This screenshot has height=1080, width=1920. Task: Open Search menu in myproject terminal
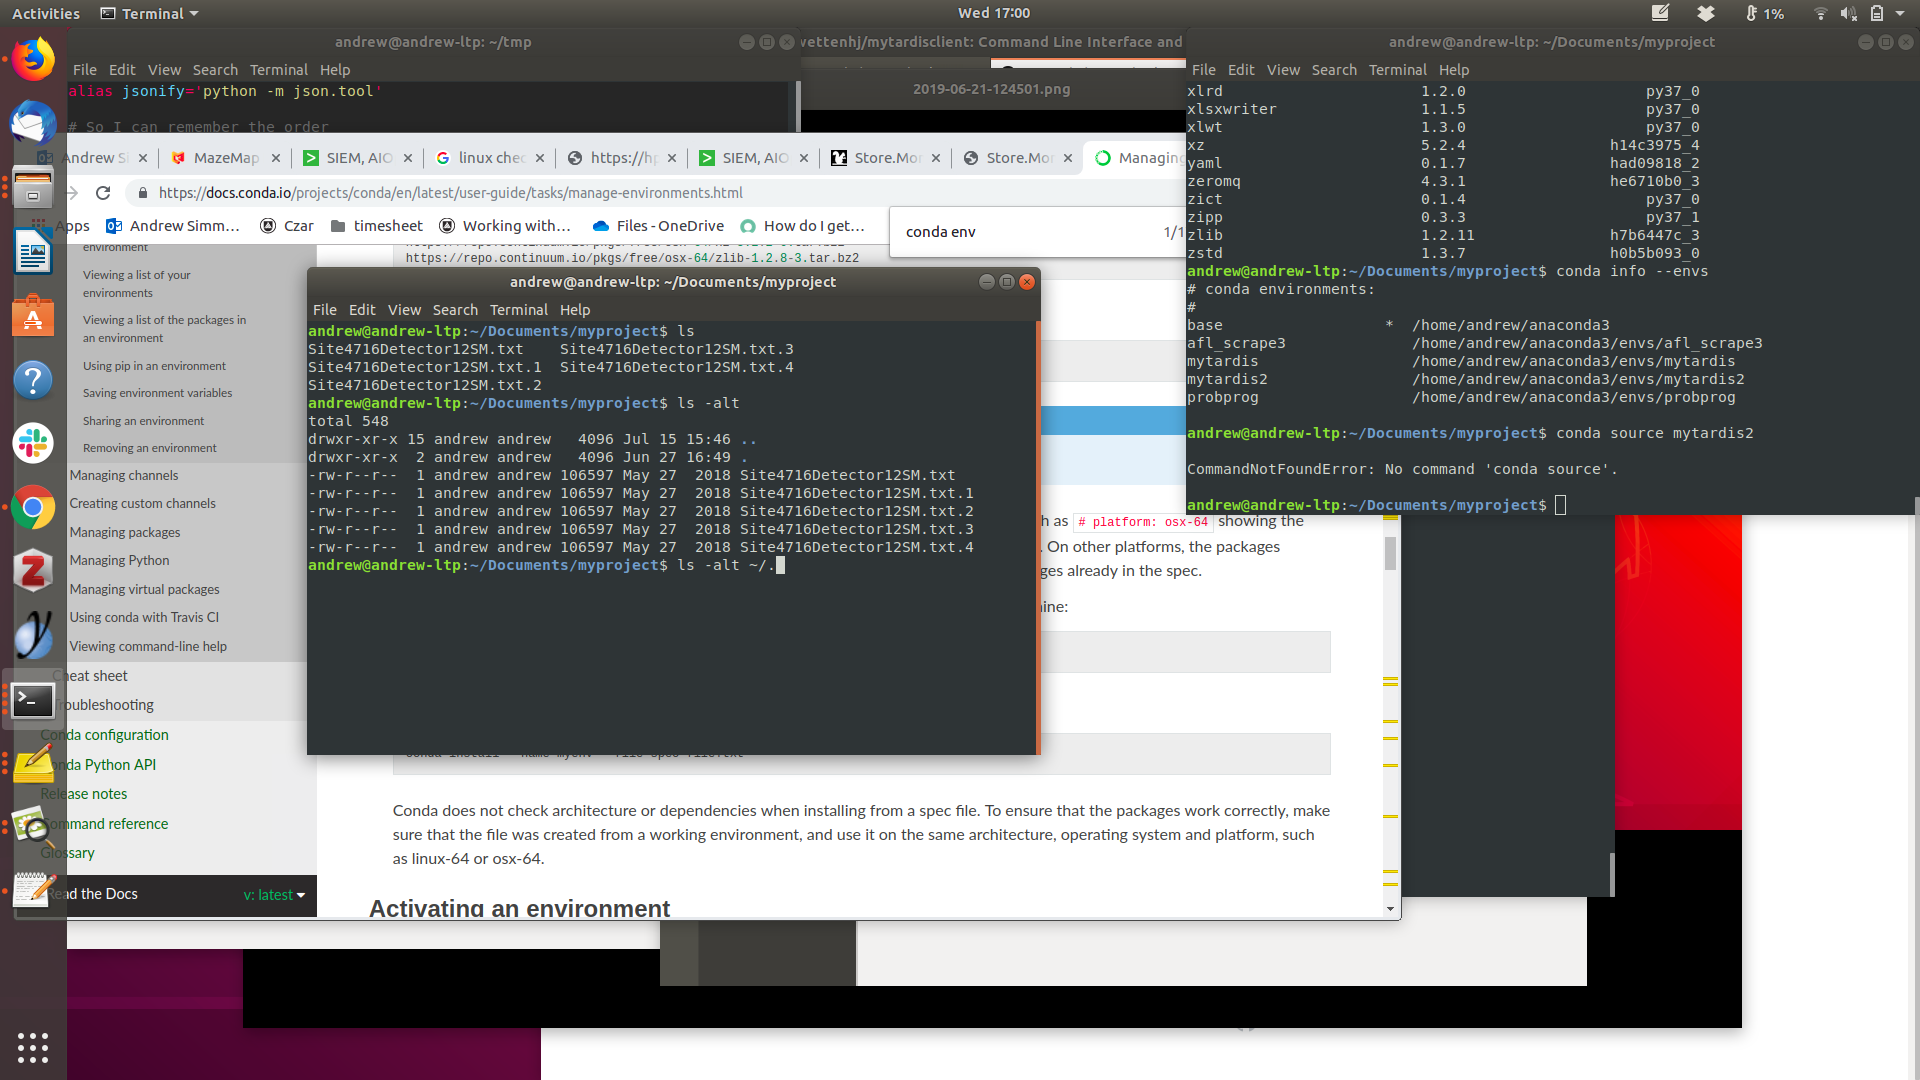pyautogui.click(x=455, y=310)
